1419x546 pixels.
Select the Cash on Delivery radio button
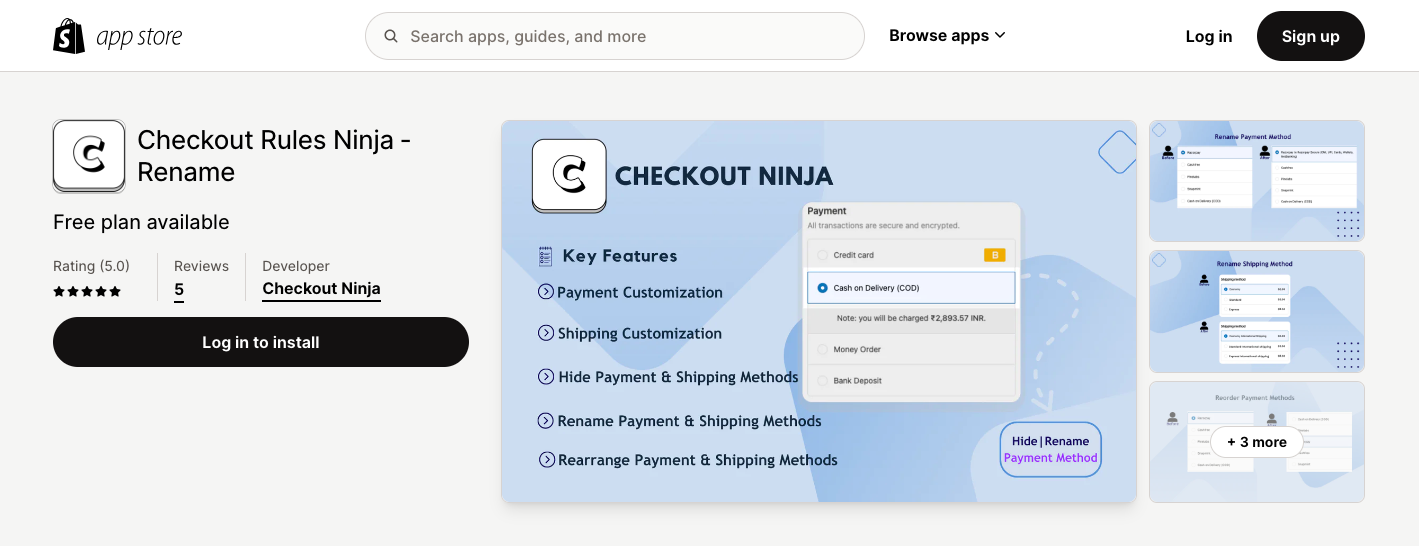(x=822, y=288)
